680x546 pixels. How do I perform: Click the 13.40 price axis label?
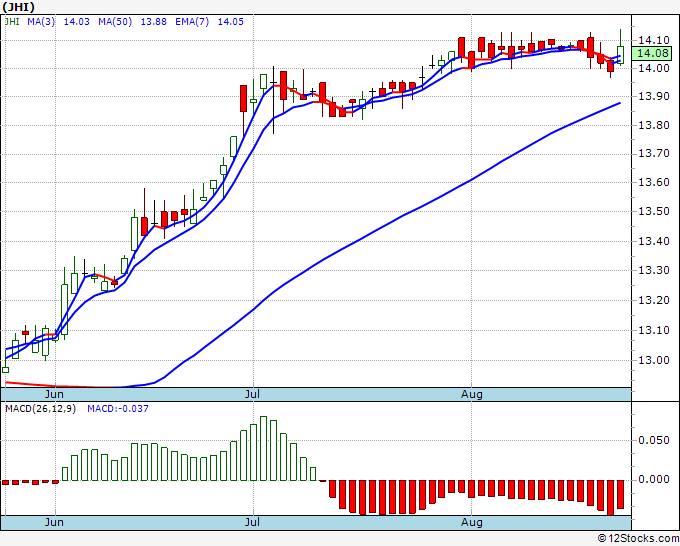pyautogui.click(x=654, y=241)
